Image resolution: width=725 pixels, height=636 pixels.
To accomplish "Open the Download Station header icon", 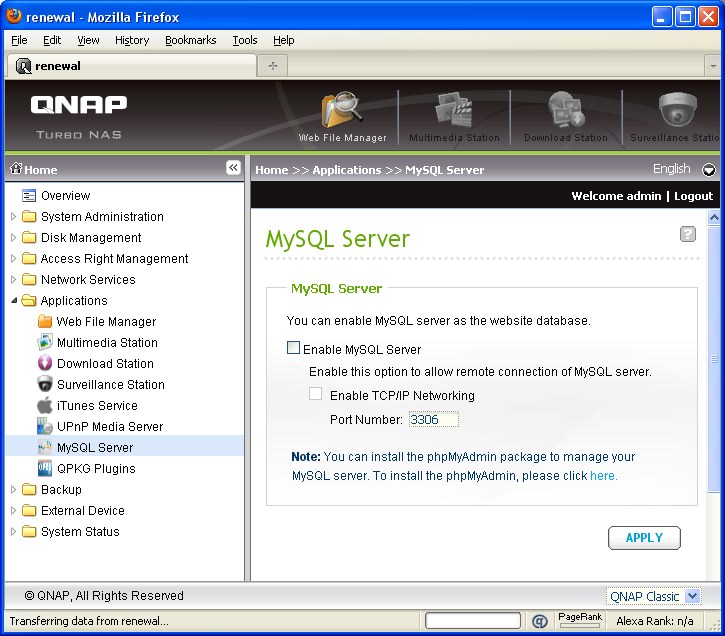I will point(566,110).
